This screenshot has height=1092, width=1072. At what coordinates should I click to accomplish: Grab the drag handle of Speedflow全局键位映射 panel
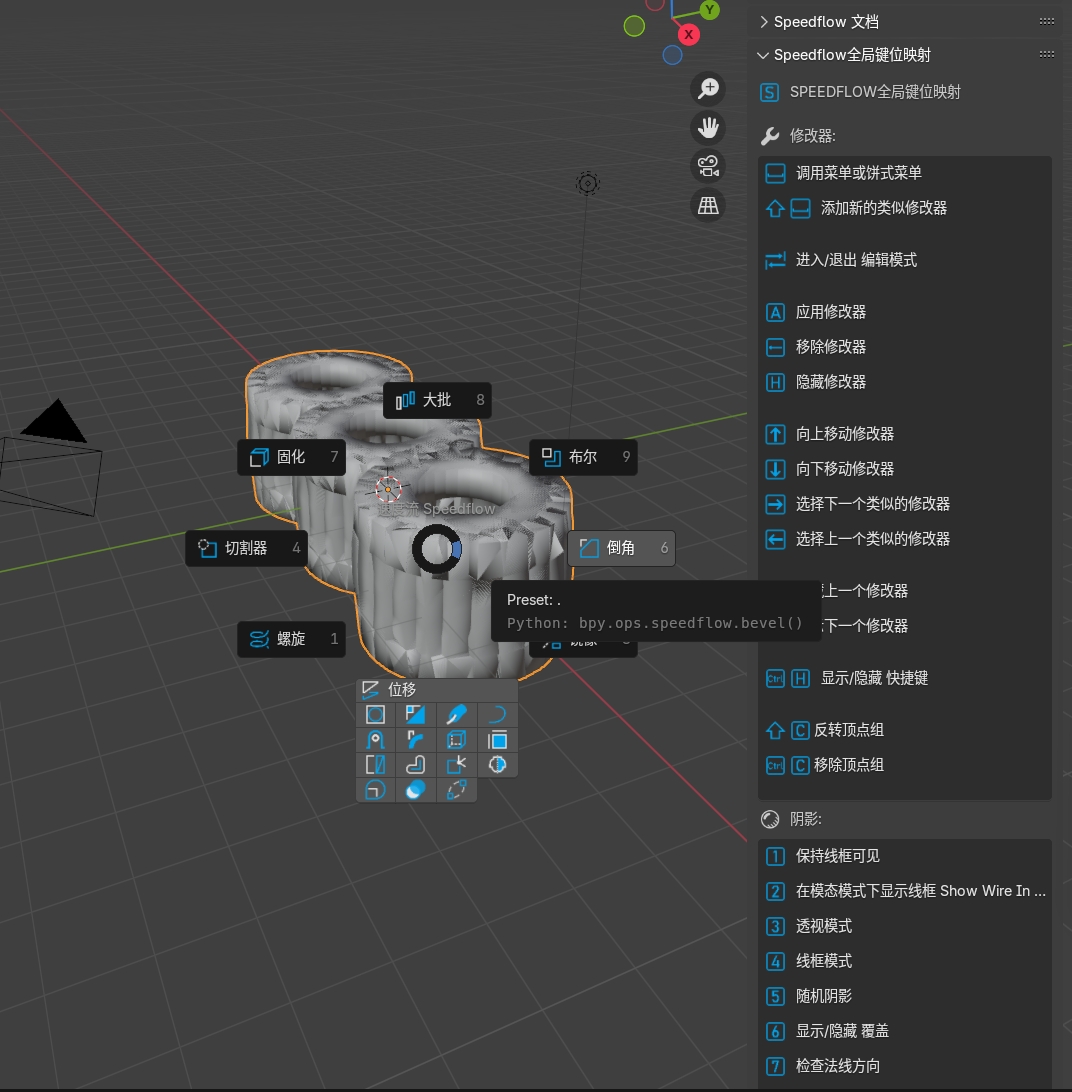(1046, 54)
